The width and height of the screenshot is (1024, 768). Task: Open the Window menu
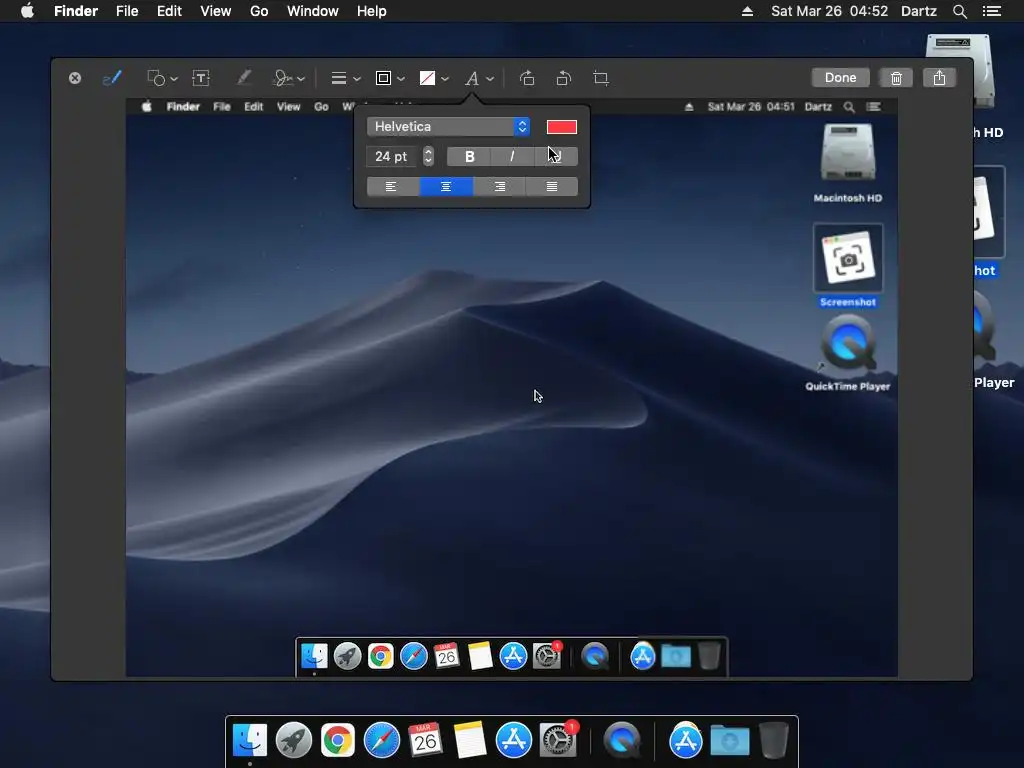click(x=313, y=11)
